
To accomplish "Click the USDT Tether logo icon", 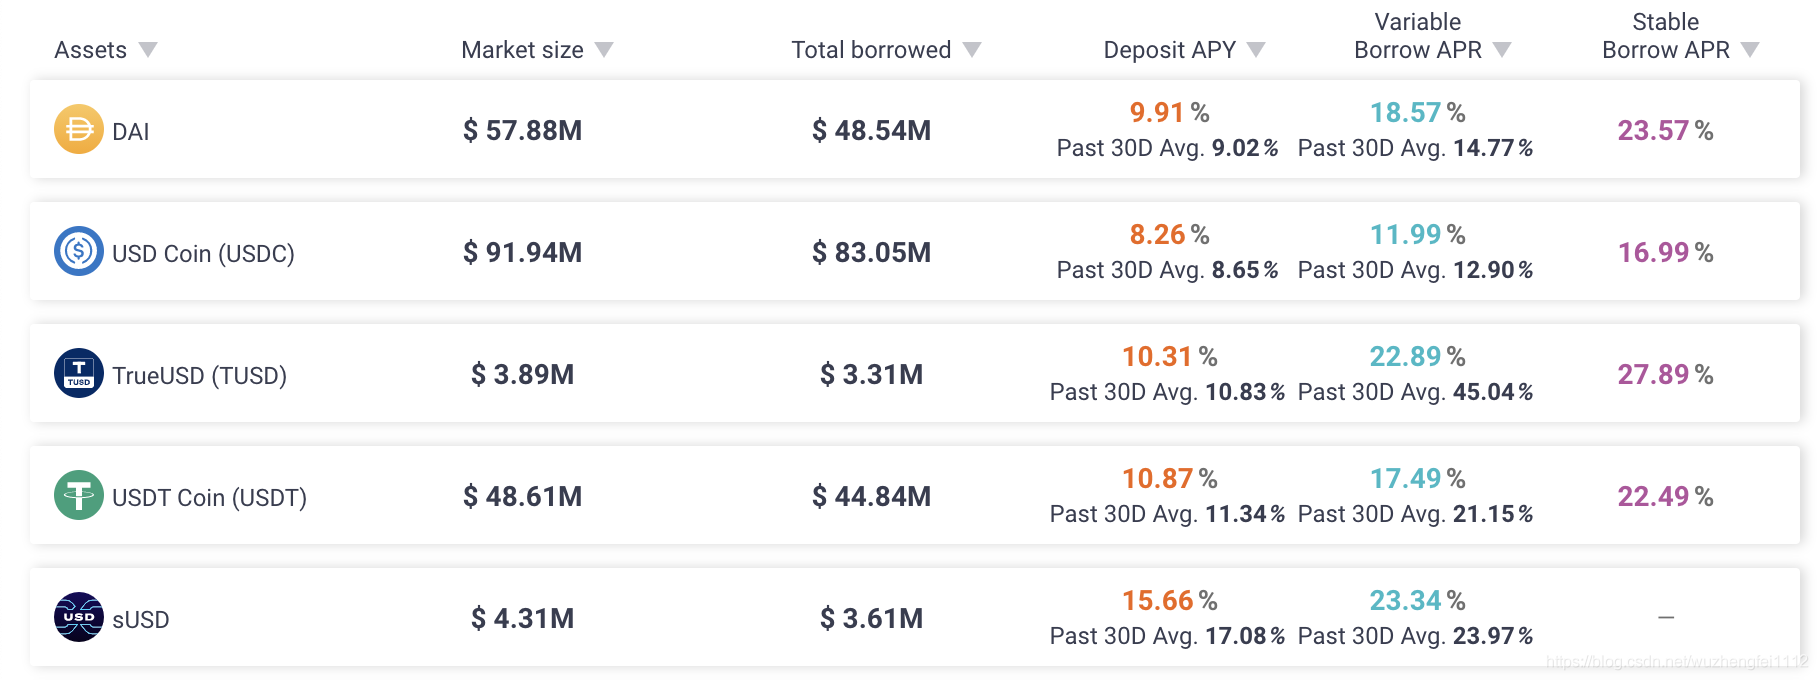I will tap(79, 495).
